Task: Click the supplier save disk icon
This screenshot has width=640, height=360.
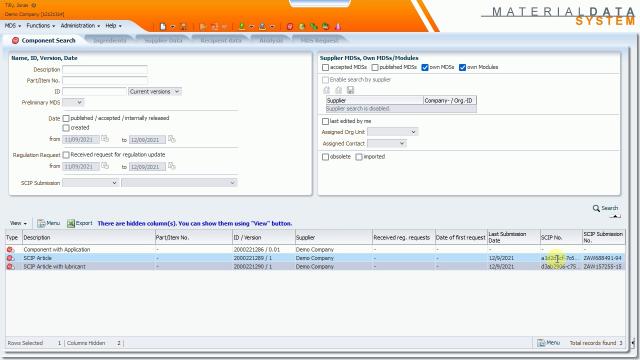Action: click(x=350, y=90)
